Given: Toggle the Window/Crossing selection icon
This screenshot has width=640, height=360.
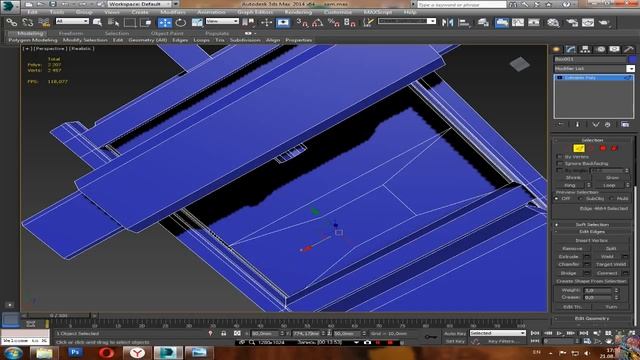Looking at the screenshot, I should click(x=146, y=22).
